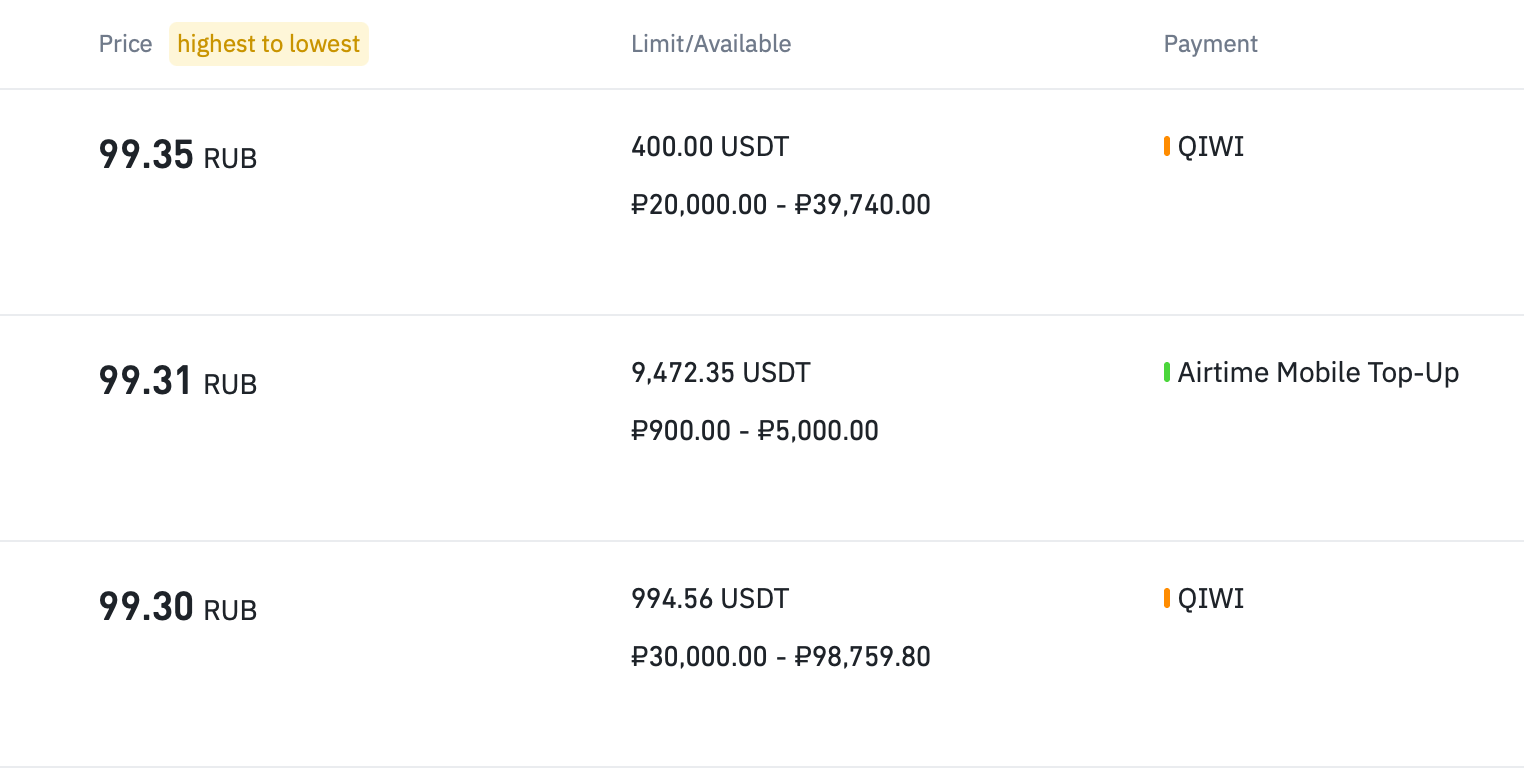Click the Limit/Available column header
Image resolution: width=1524 pixels, height=768 pixels.
tap(711, 44)
